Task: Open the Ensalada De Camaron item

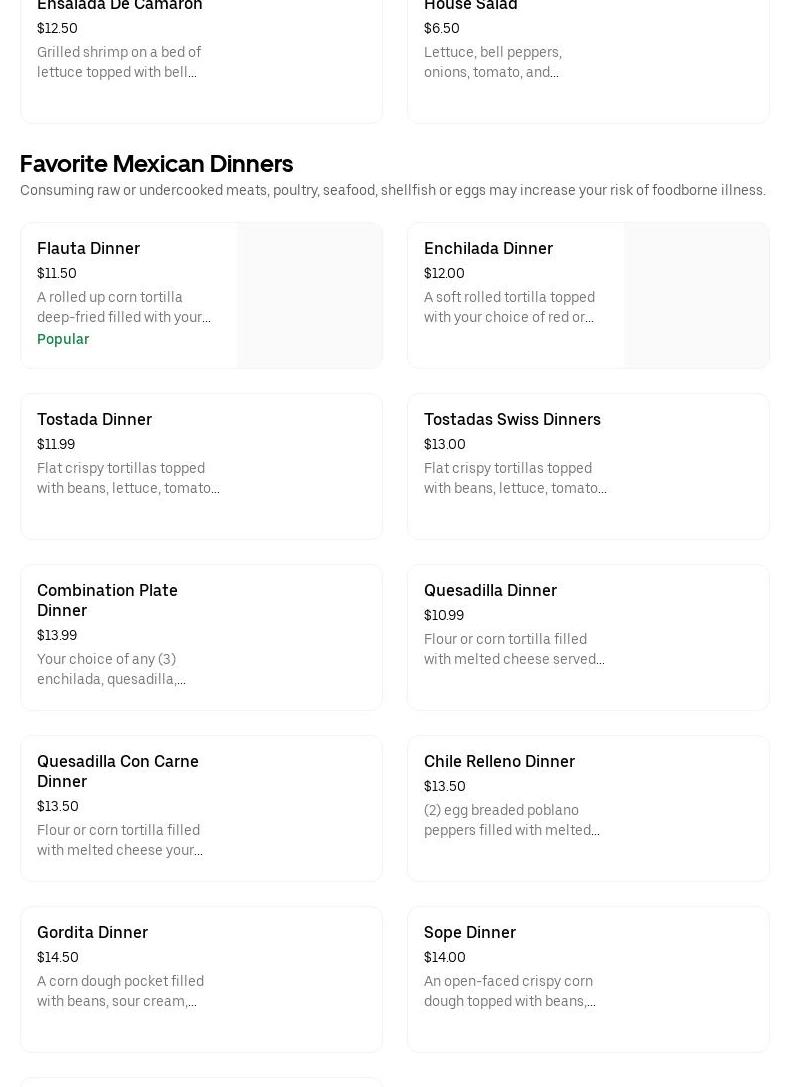Action: pos(200,50)
